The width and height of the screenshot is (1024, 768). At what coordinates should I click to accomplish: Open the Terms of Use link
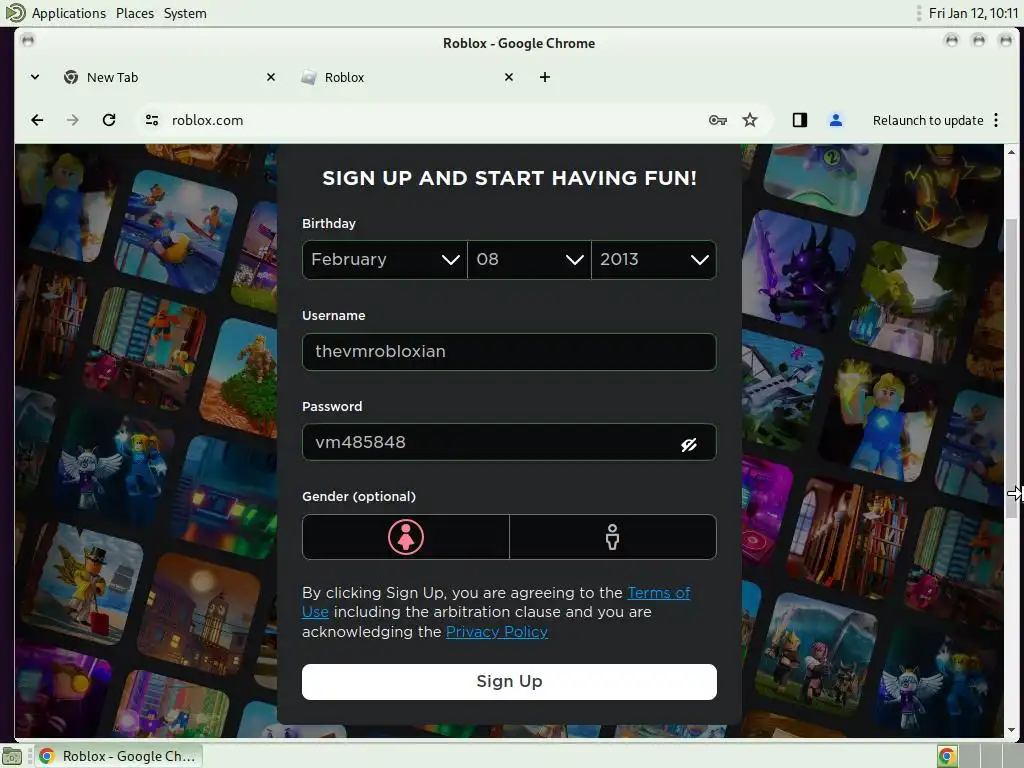(658, 593)
